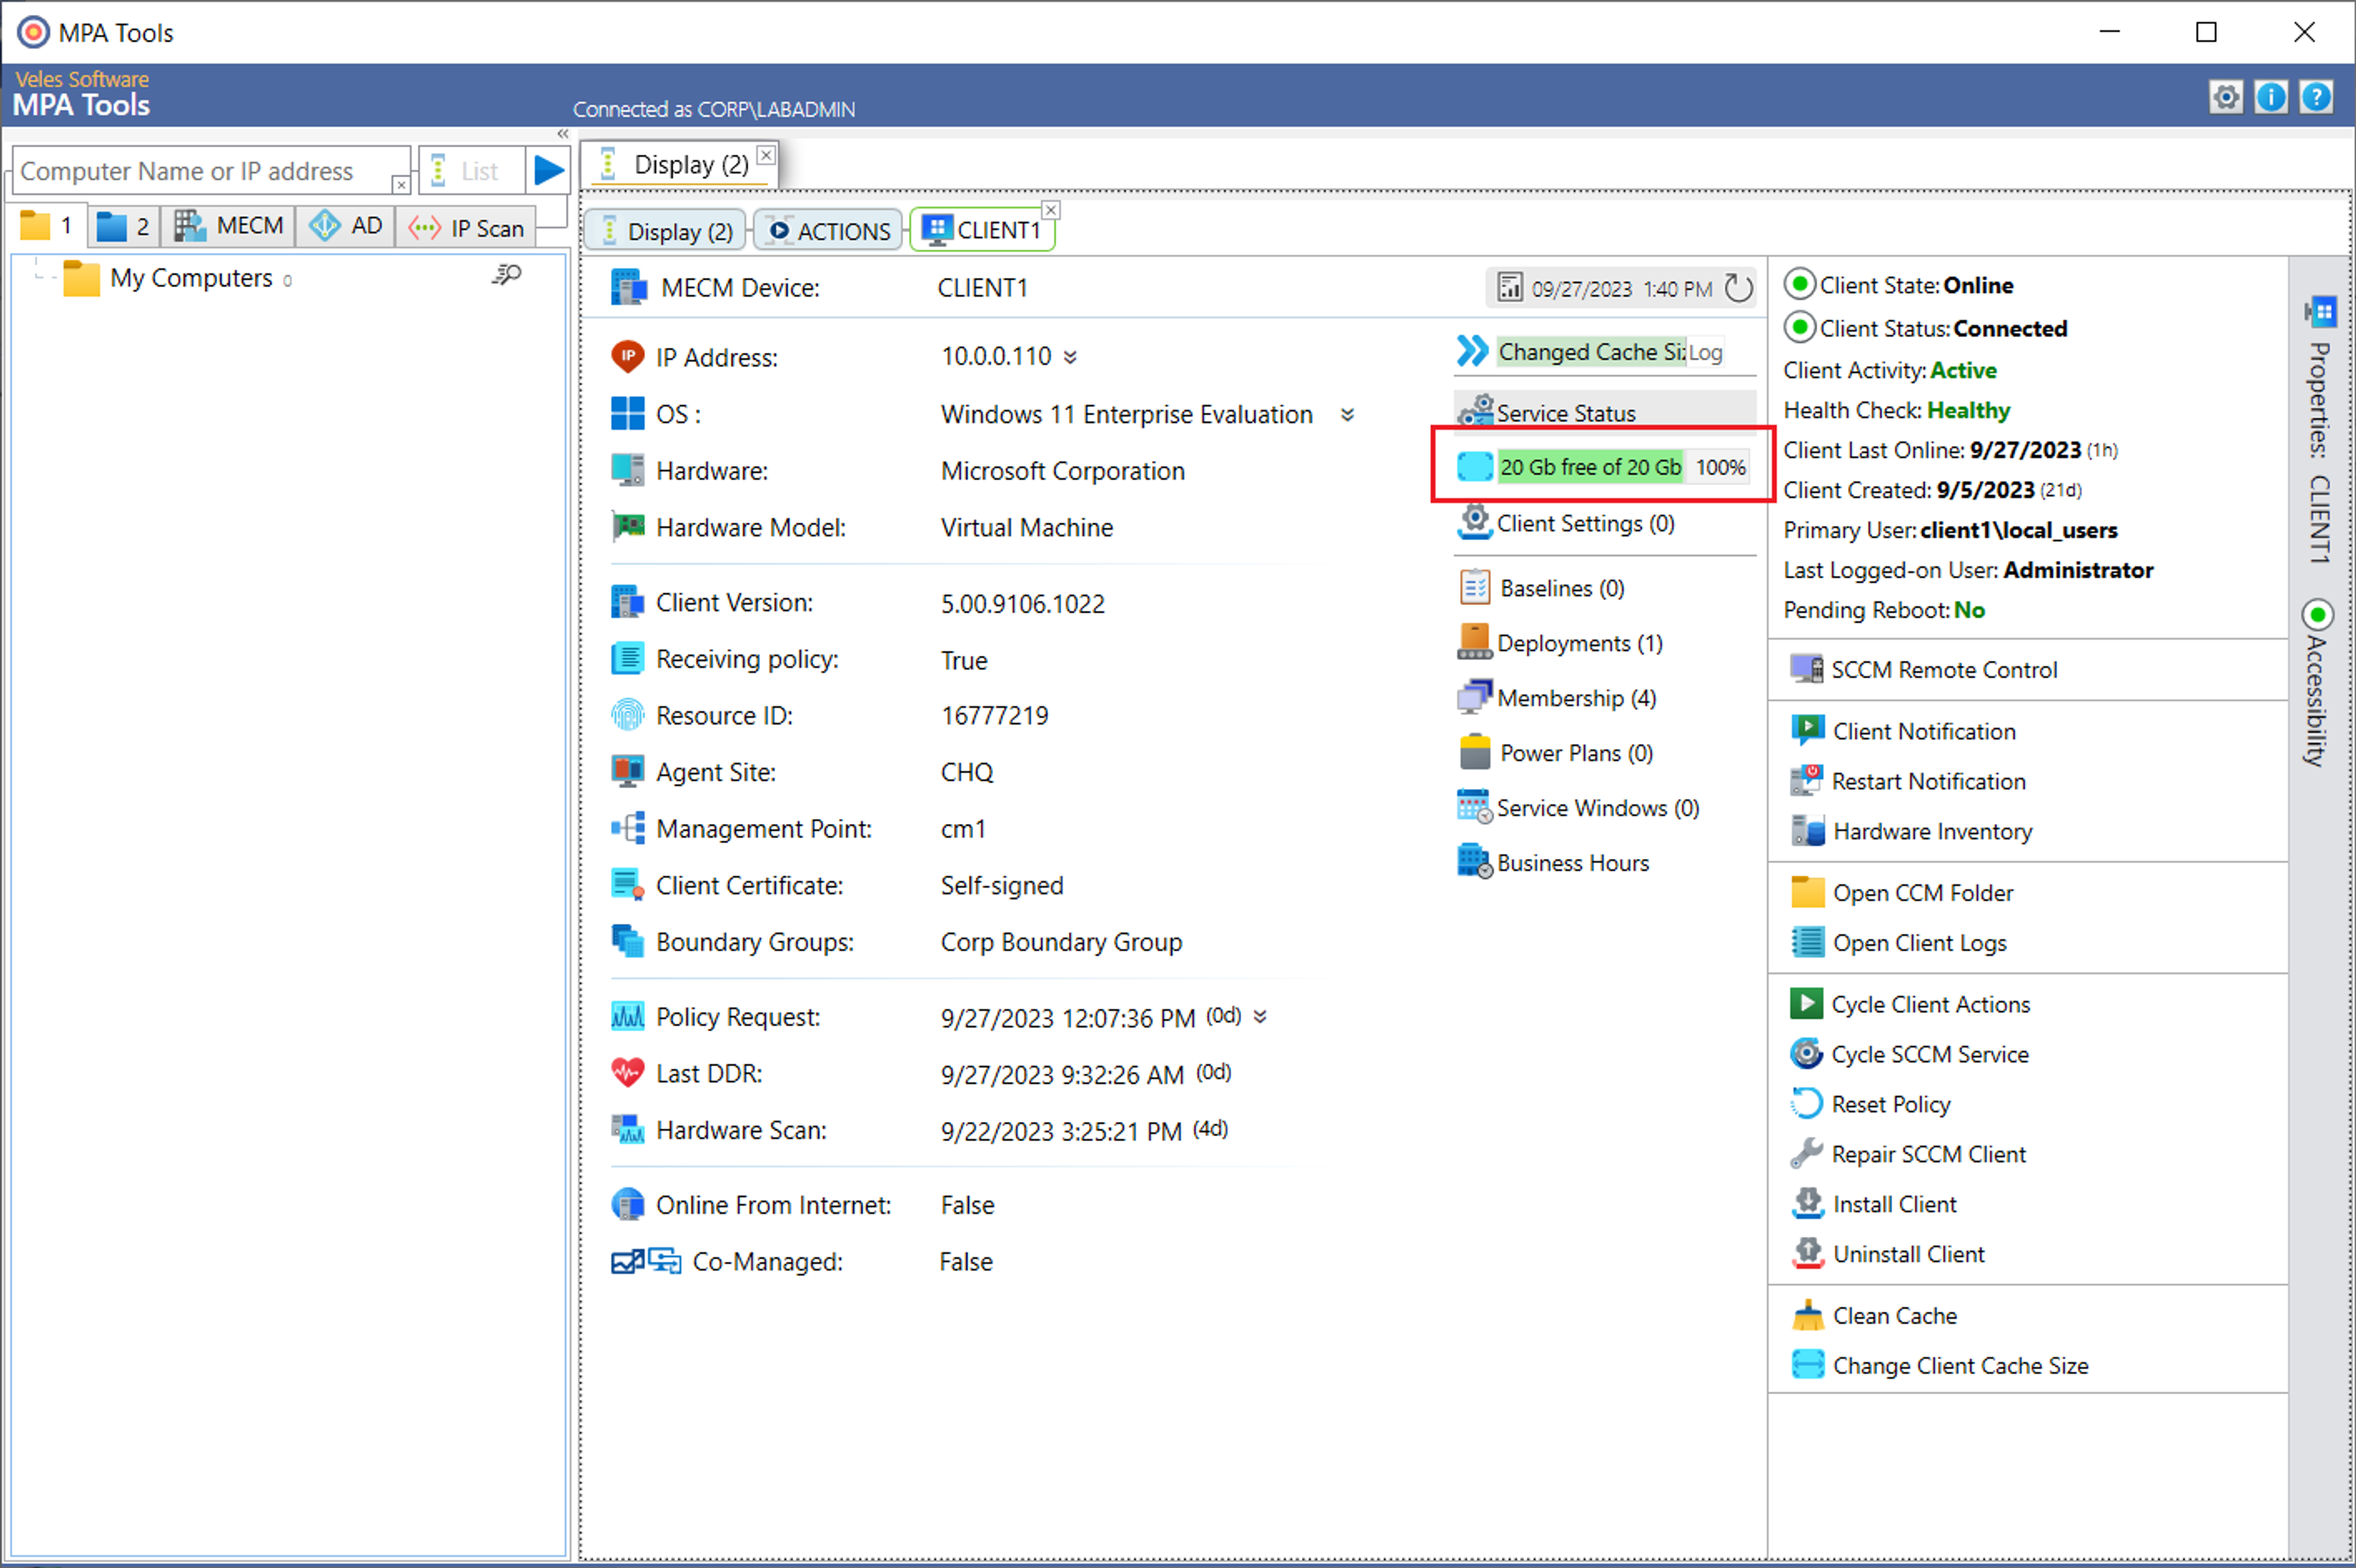Viewport: 2356px width, 1568px height.
Task: Open Properties: CLIENT1 side panel
Action: click(x=2320, y=430)
